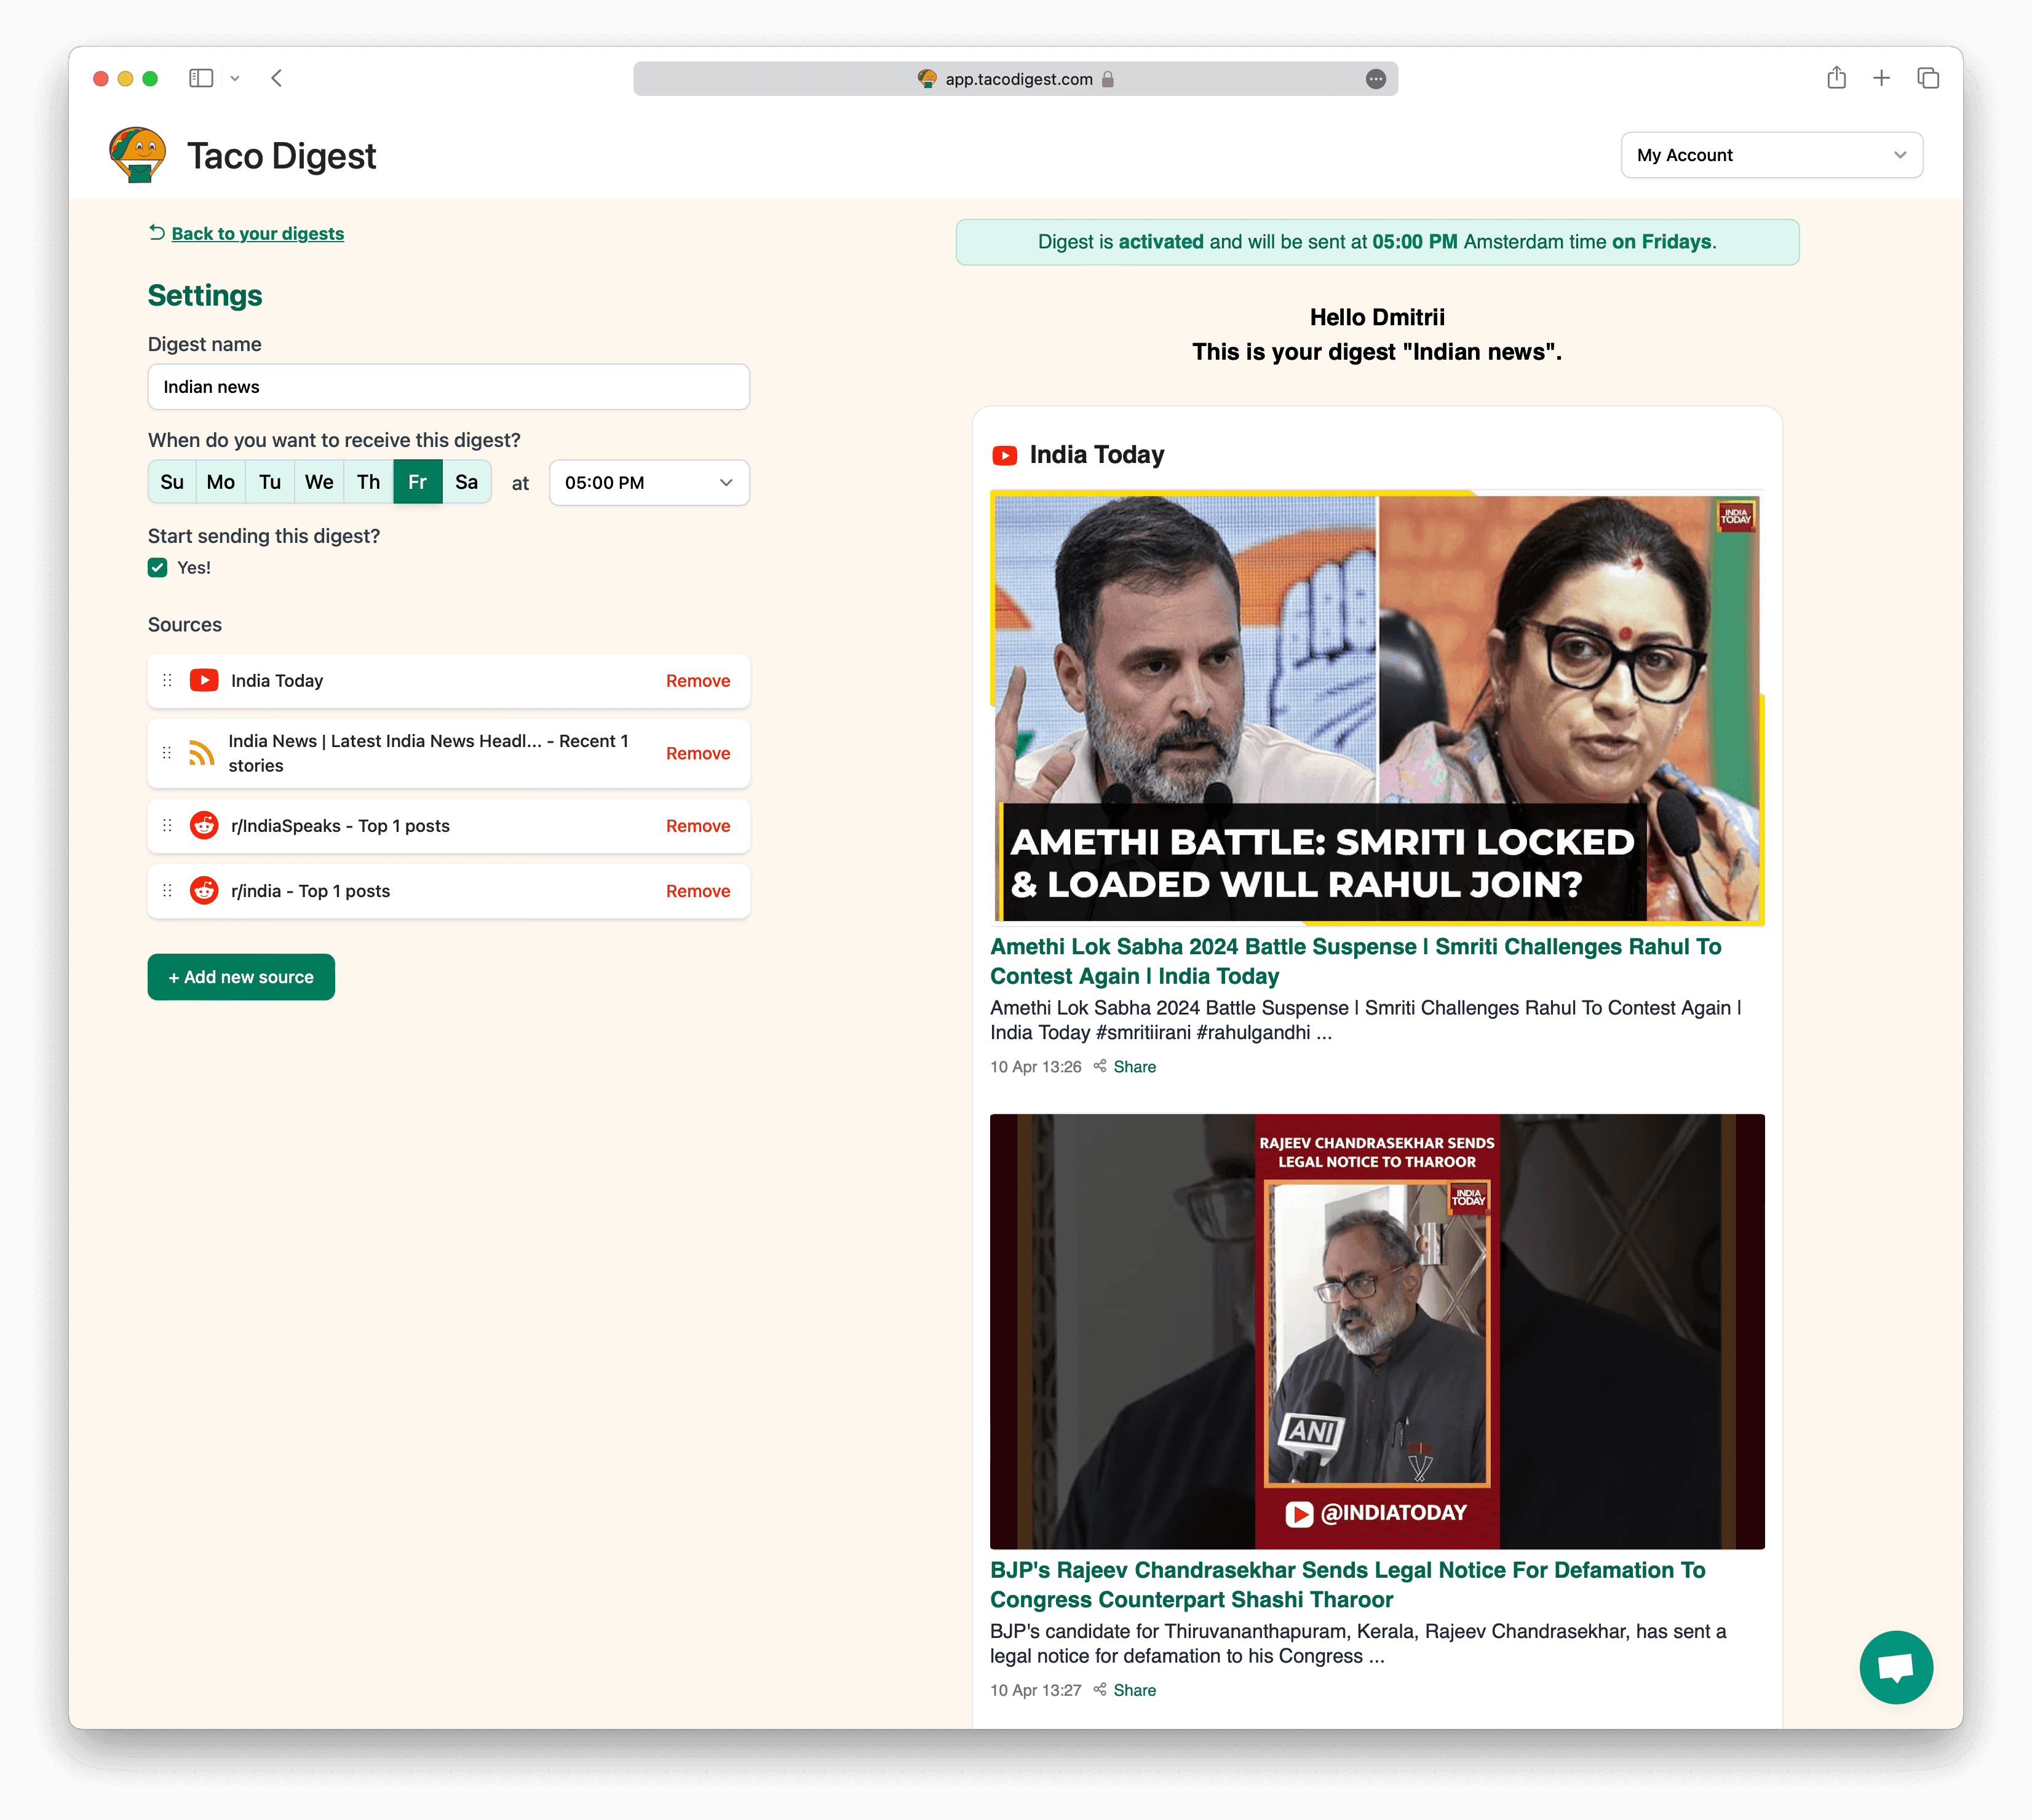Open the Safari share icon
The height and width of the screenshot is (1820, 2032).
coord(1836,78)
